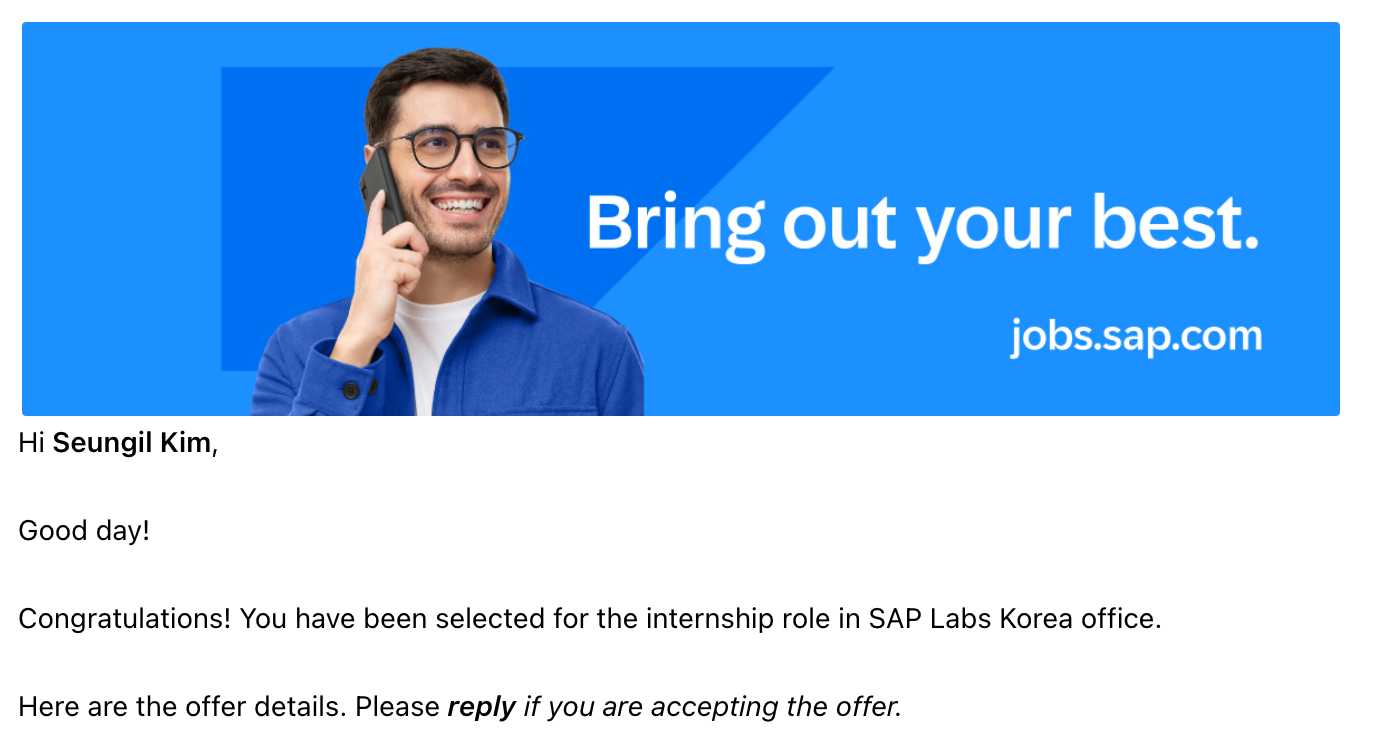The width and height of the screenshot is (1390, 754).
Task: Click the bold name "Seungil Kim"
Action: tap(131, 443)
